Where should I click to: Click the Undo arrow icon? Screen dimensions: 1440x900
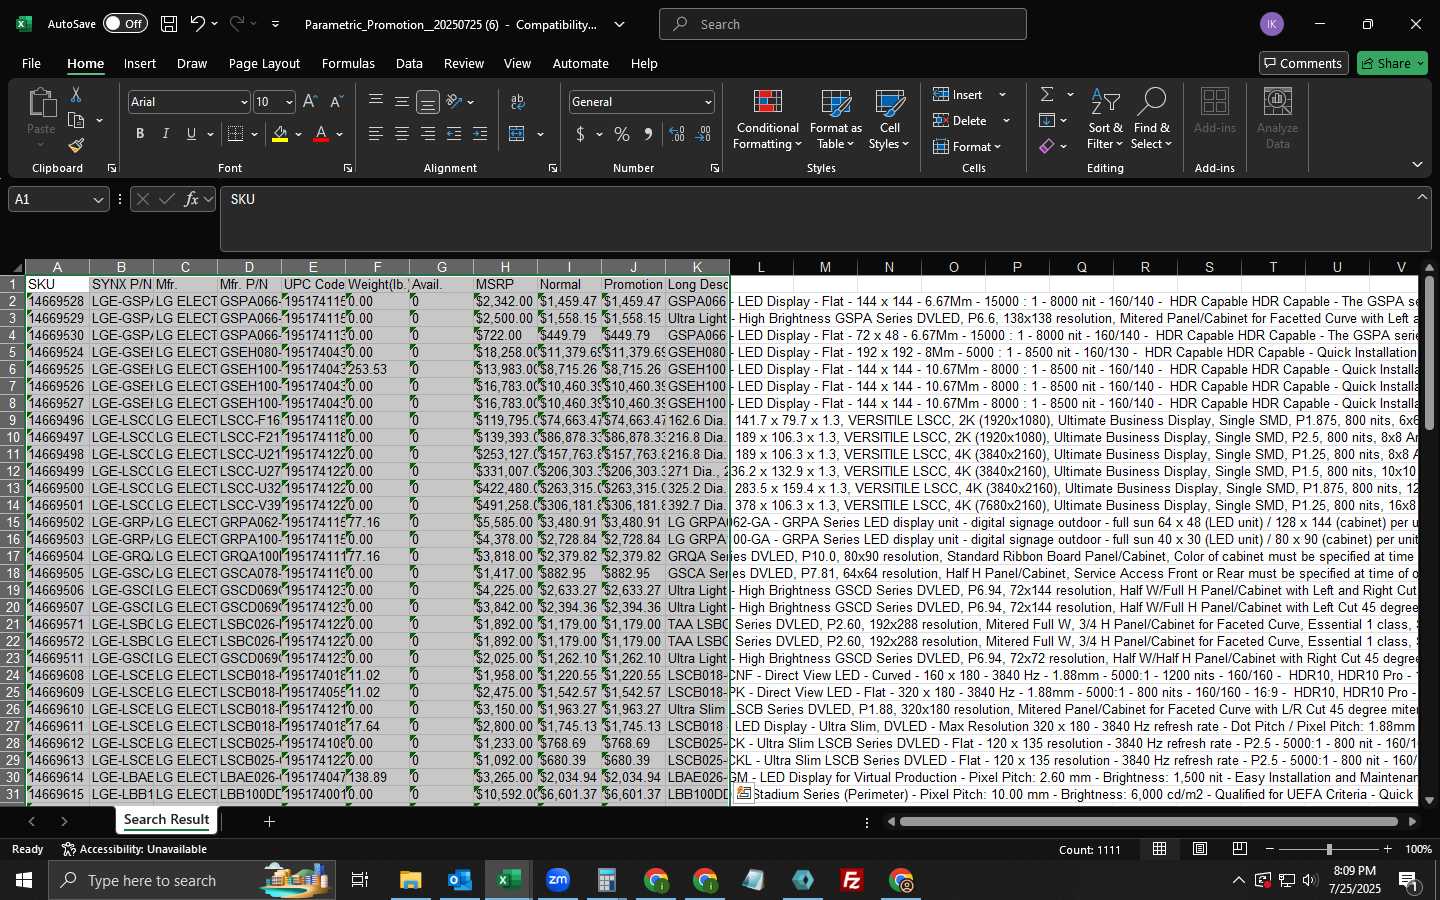(198, 24)
